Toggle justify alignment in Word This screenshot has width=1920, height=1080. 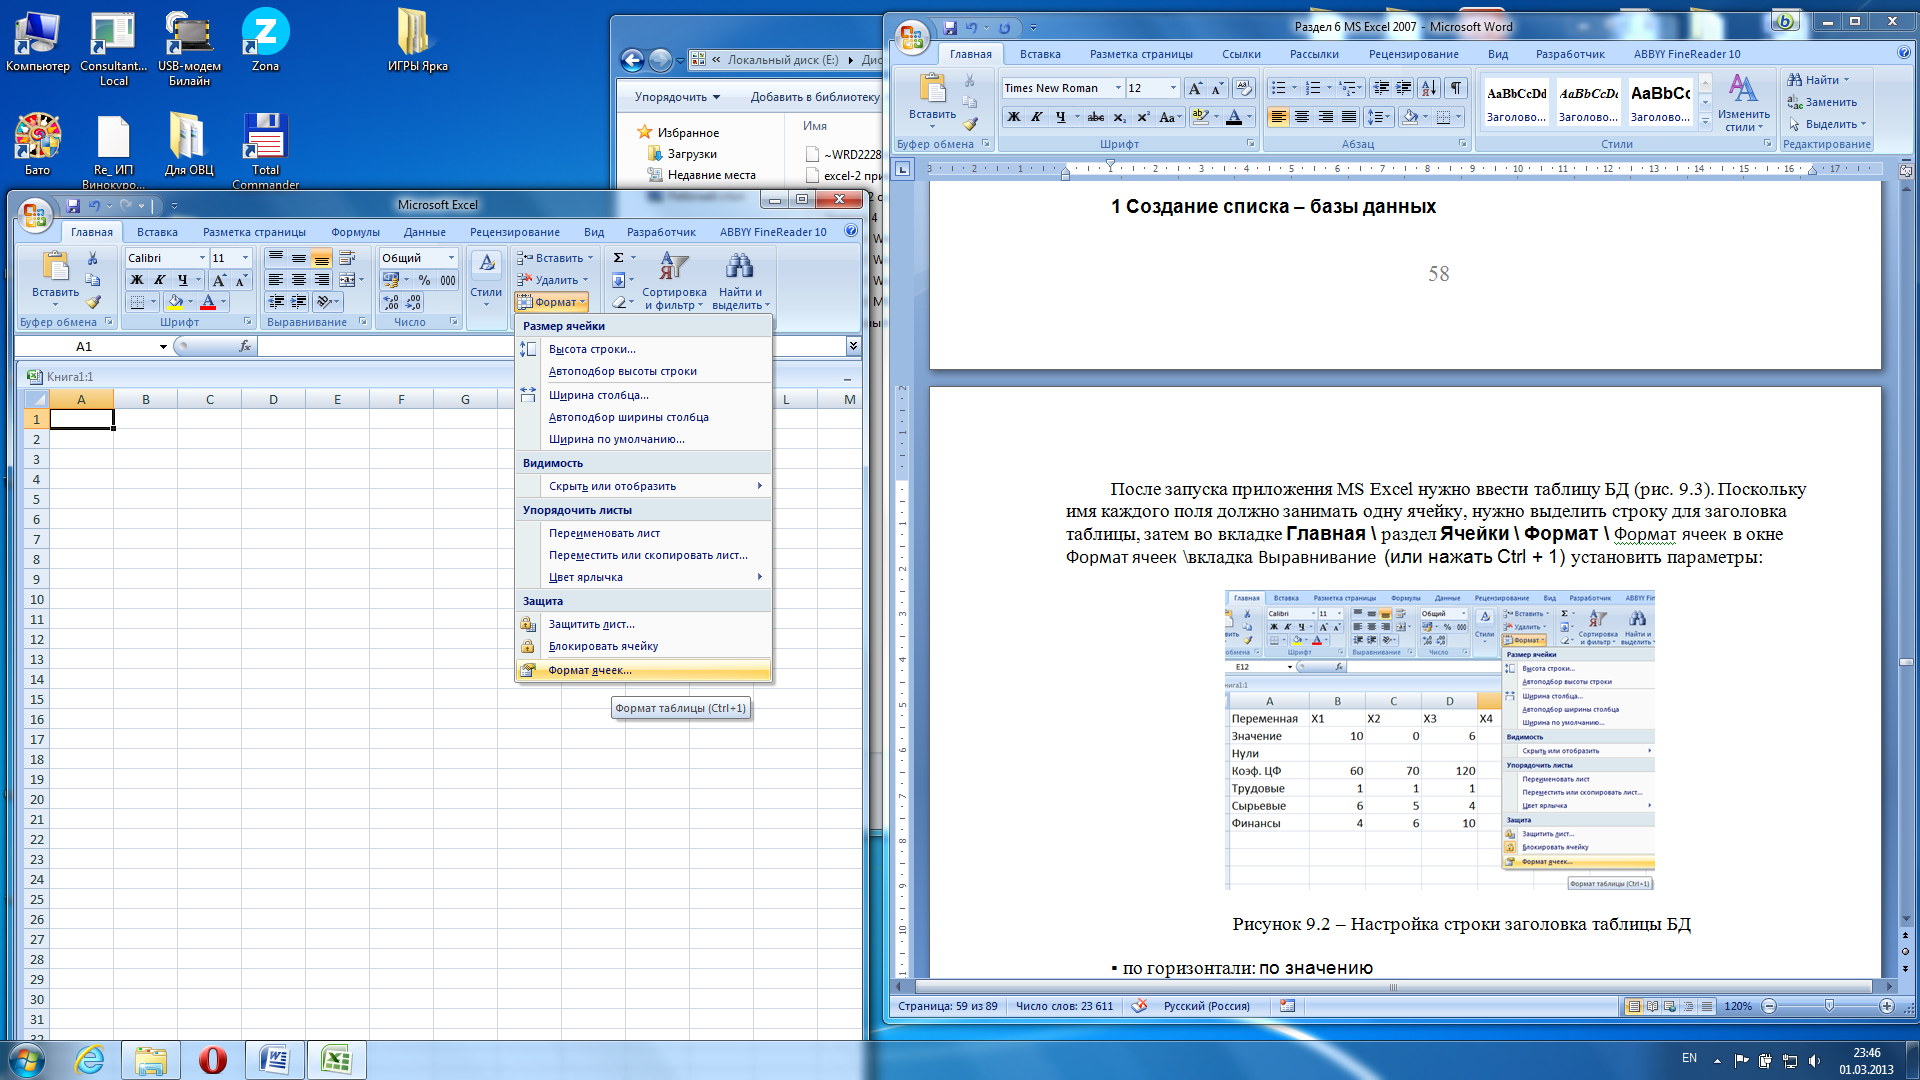coord(1349,117)
